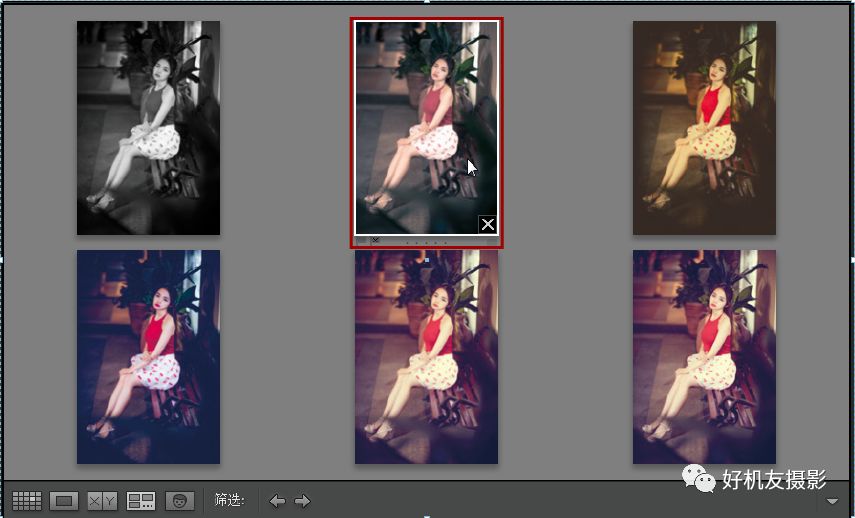This screenshot has width=855, height=518.
Task: Switch to Loupe view single-photo icon
Action: [64, 501]
